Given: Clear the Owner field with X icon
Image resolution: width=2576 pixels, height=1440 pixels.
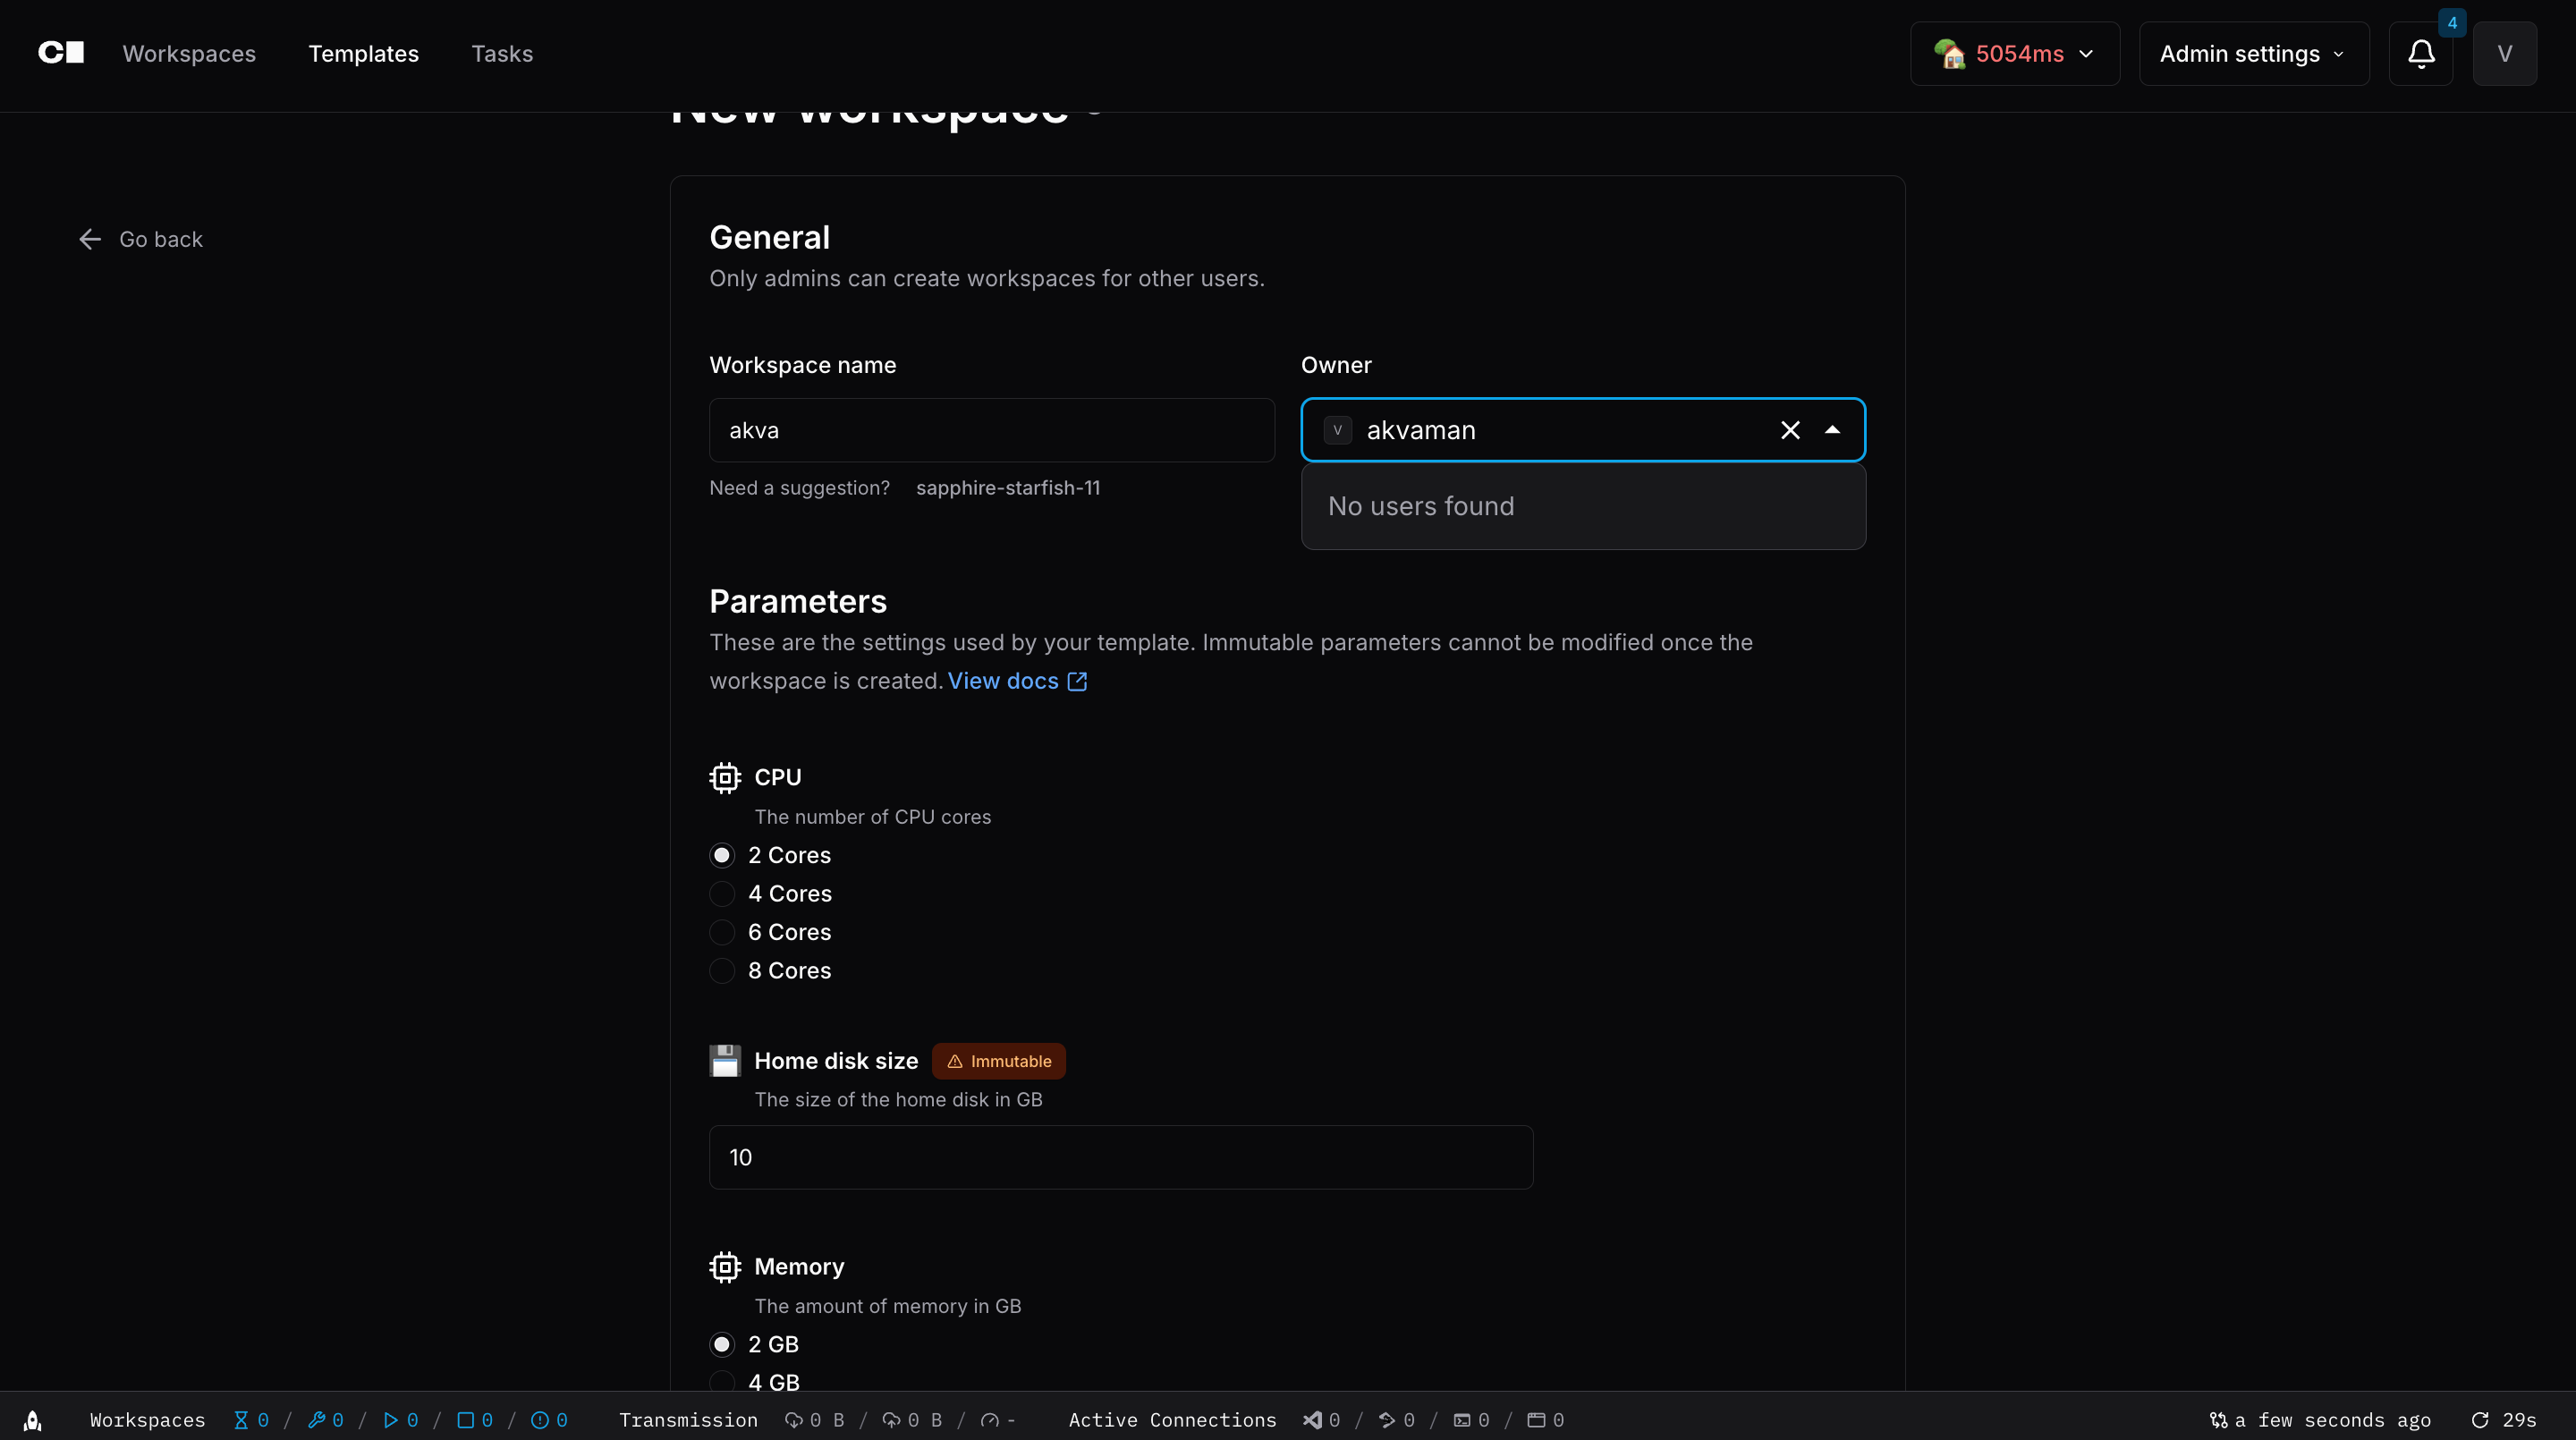Looking at the screenshot, I should tap(1790, 430).
